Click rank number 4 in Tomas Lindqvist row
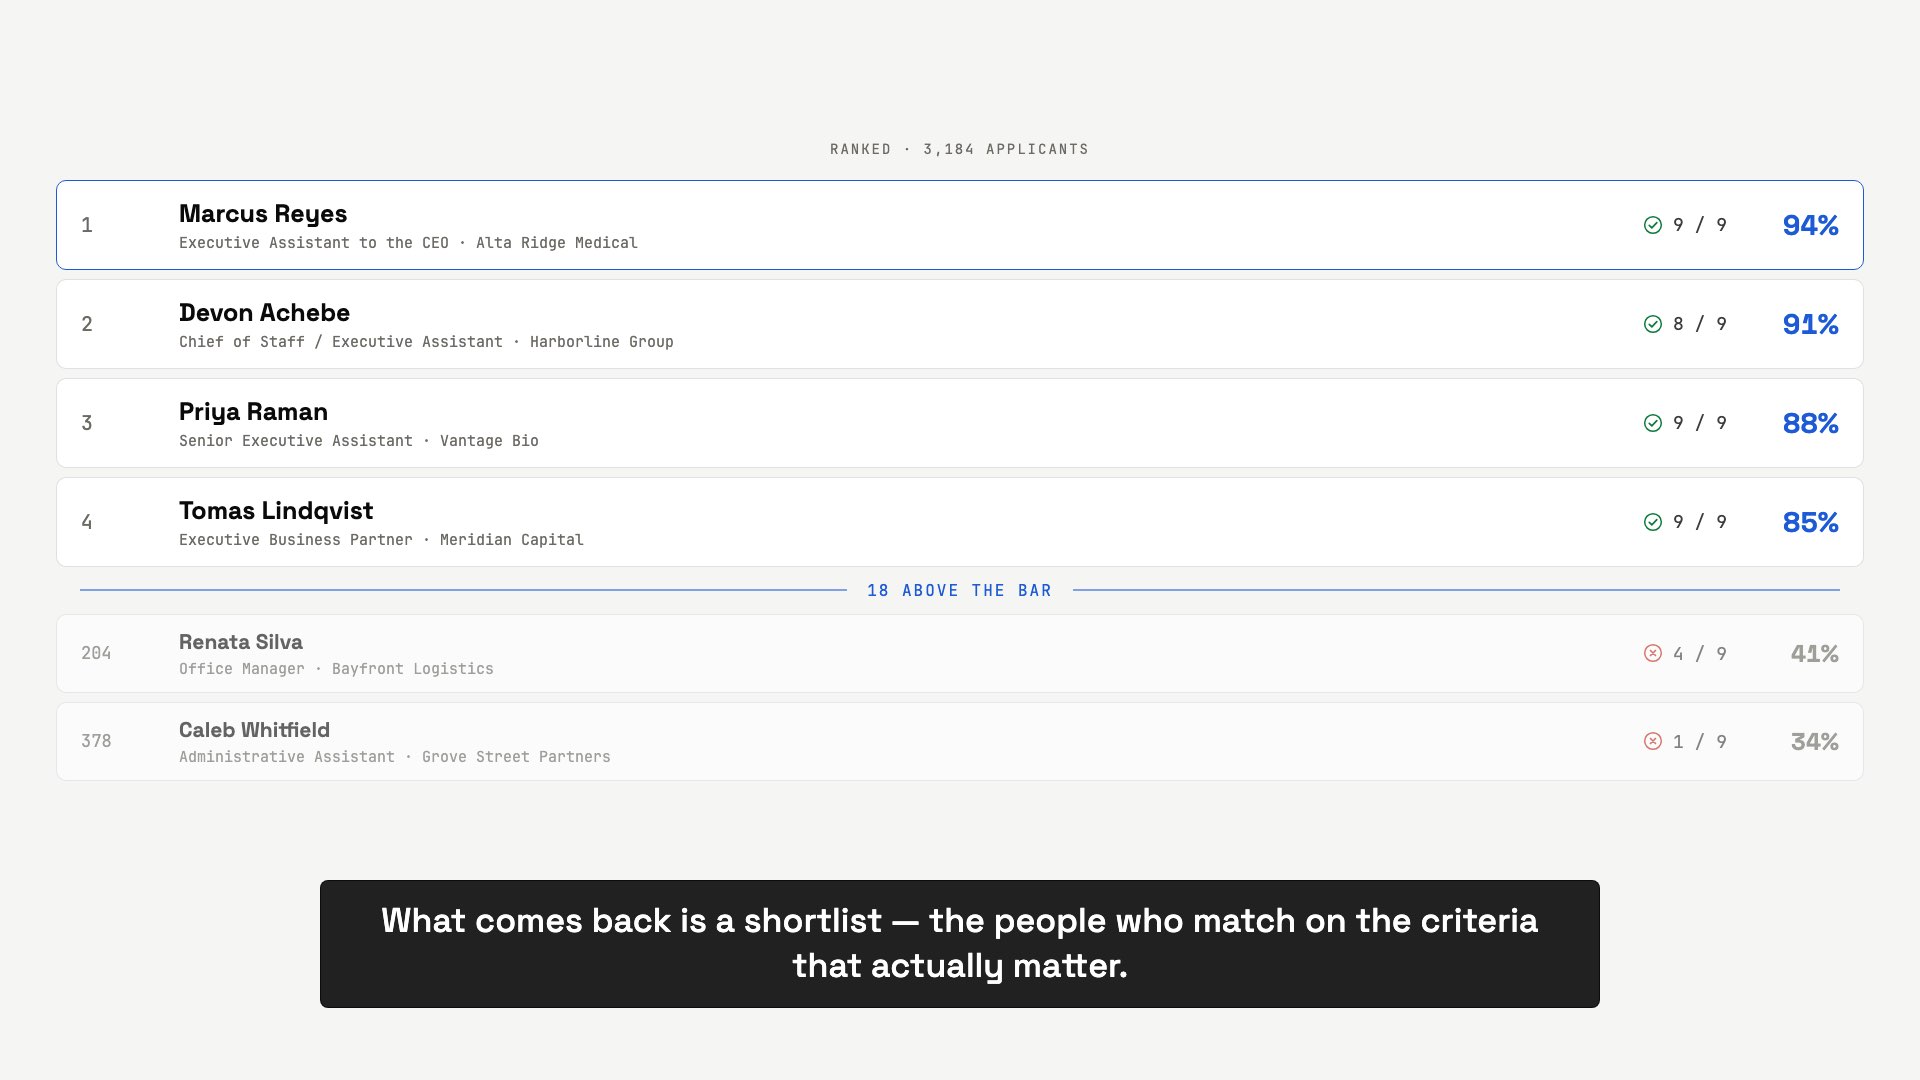This screenshot has height=1080, width=1920. tap(87, 522)
